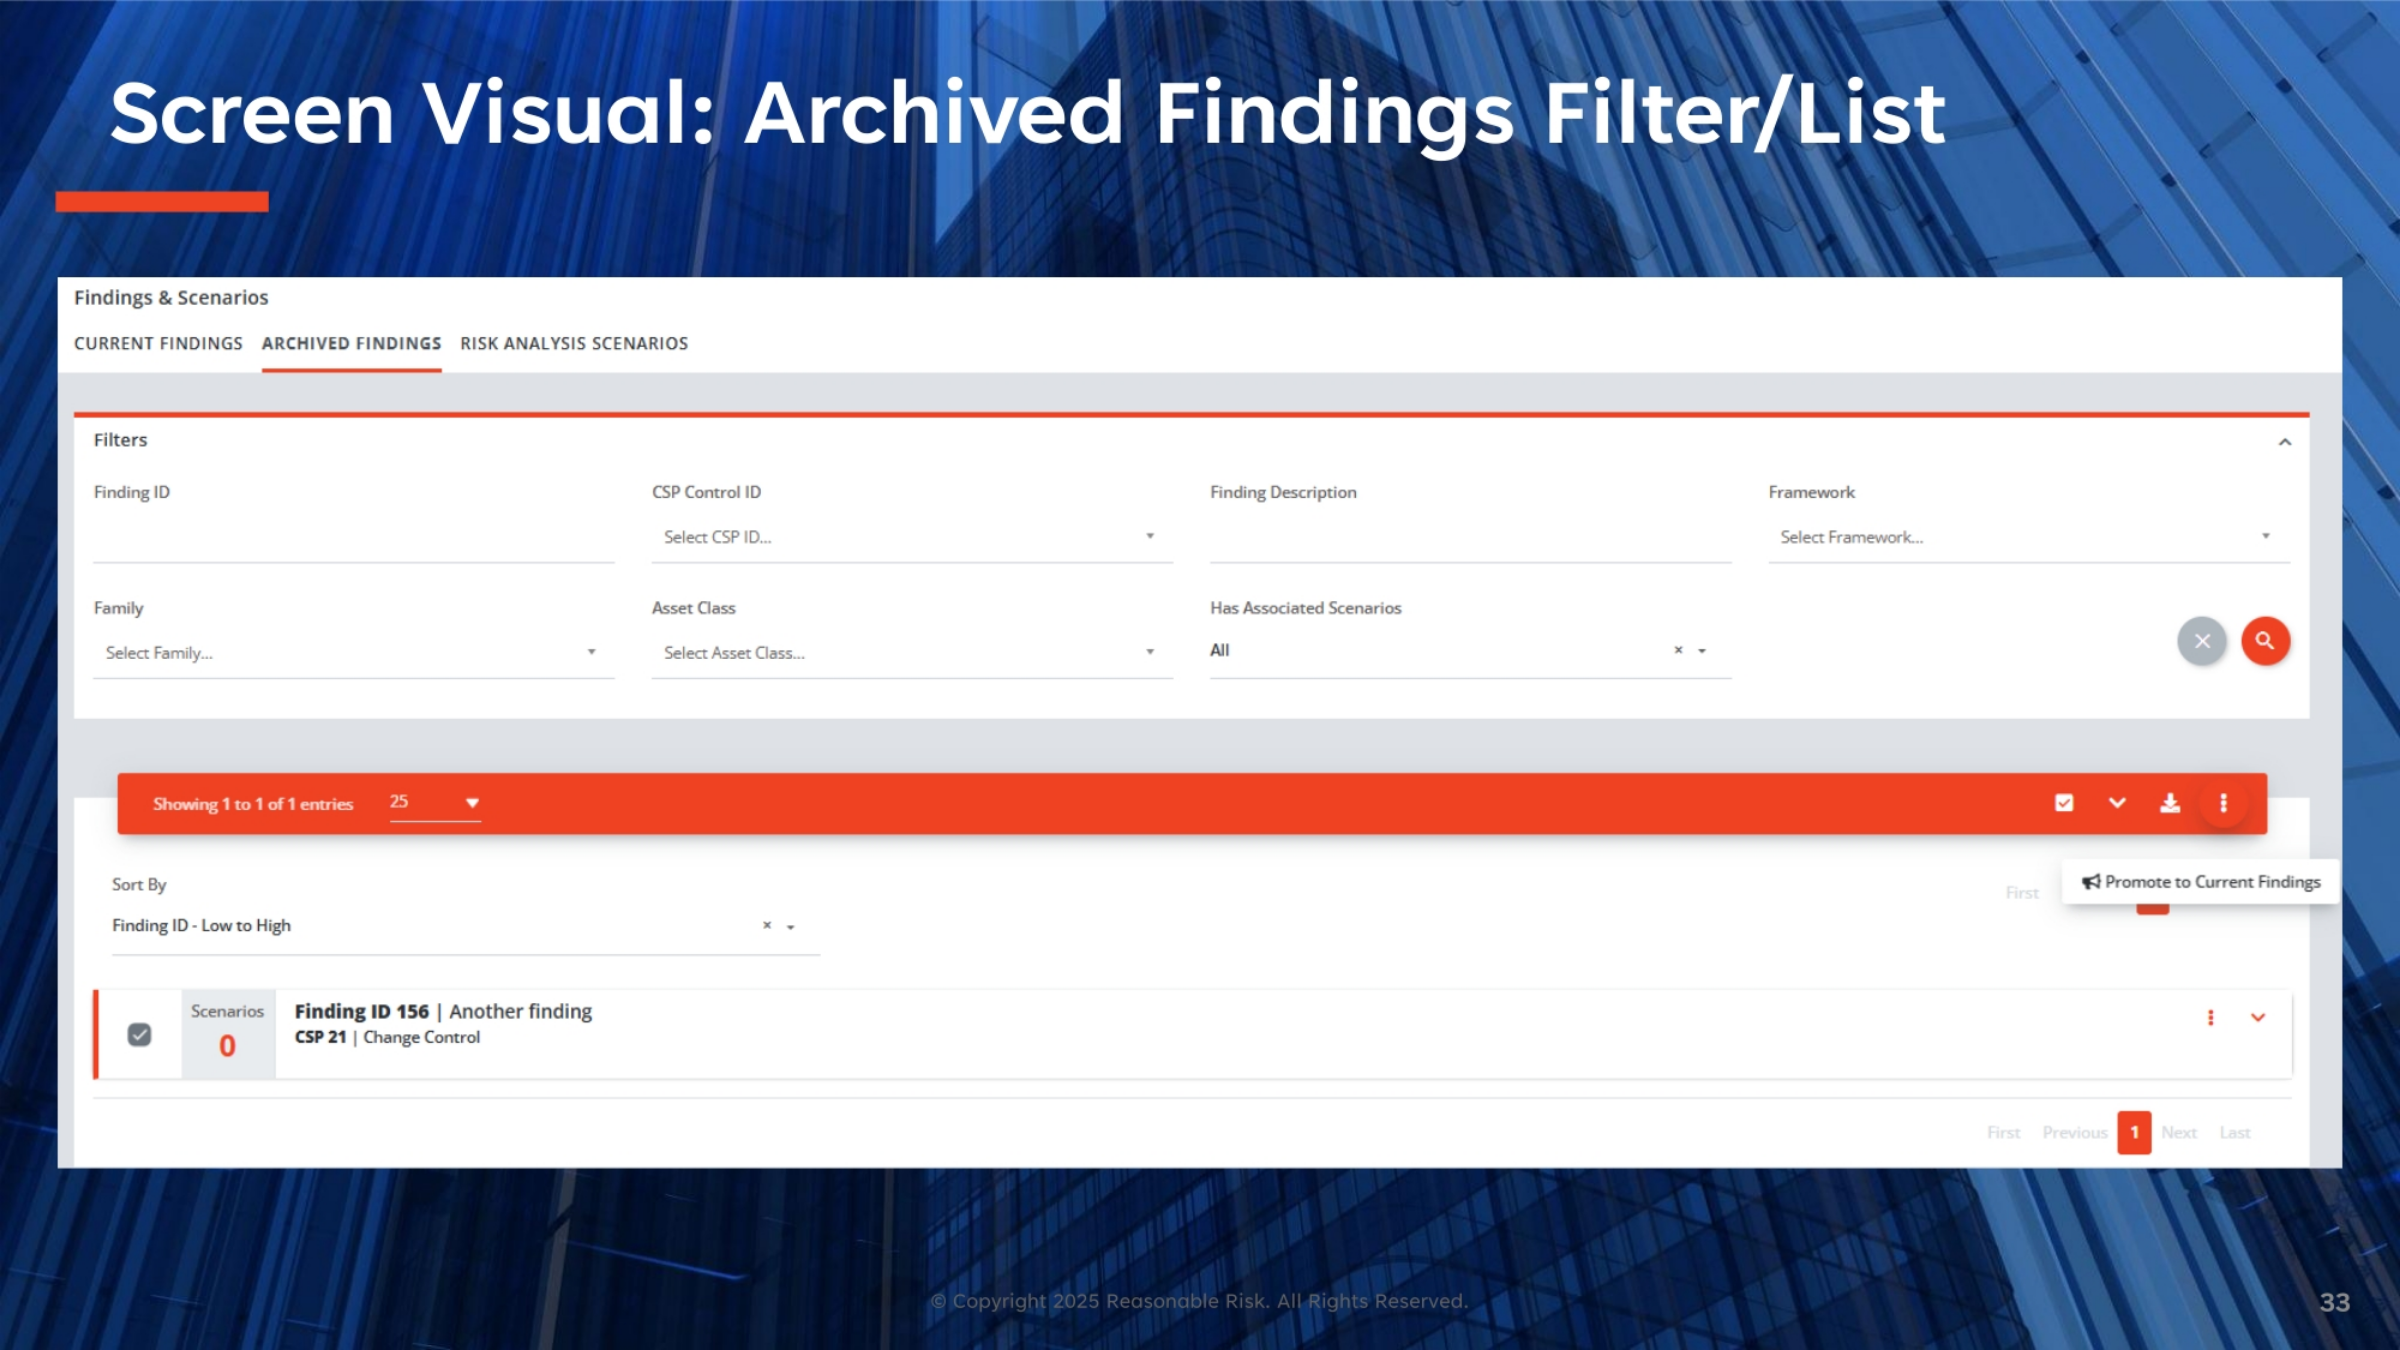Clear the Has Associated Scenarios 'All' value
The width and height of the screenshot is (2400, 1350).
[1678, 650]
